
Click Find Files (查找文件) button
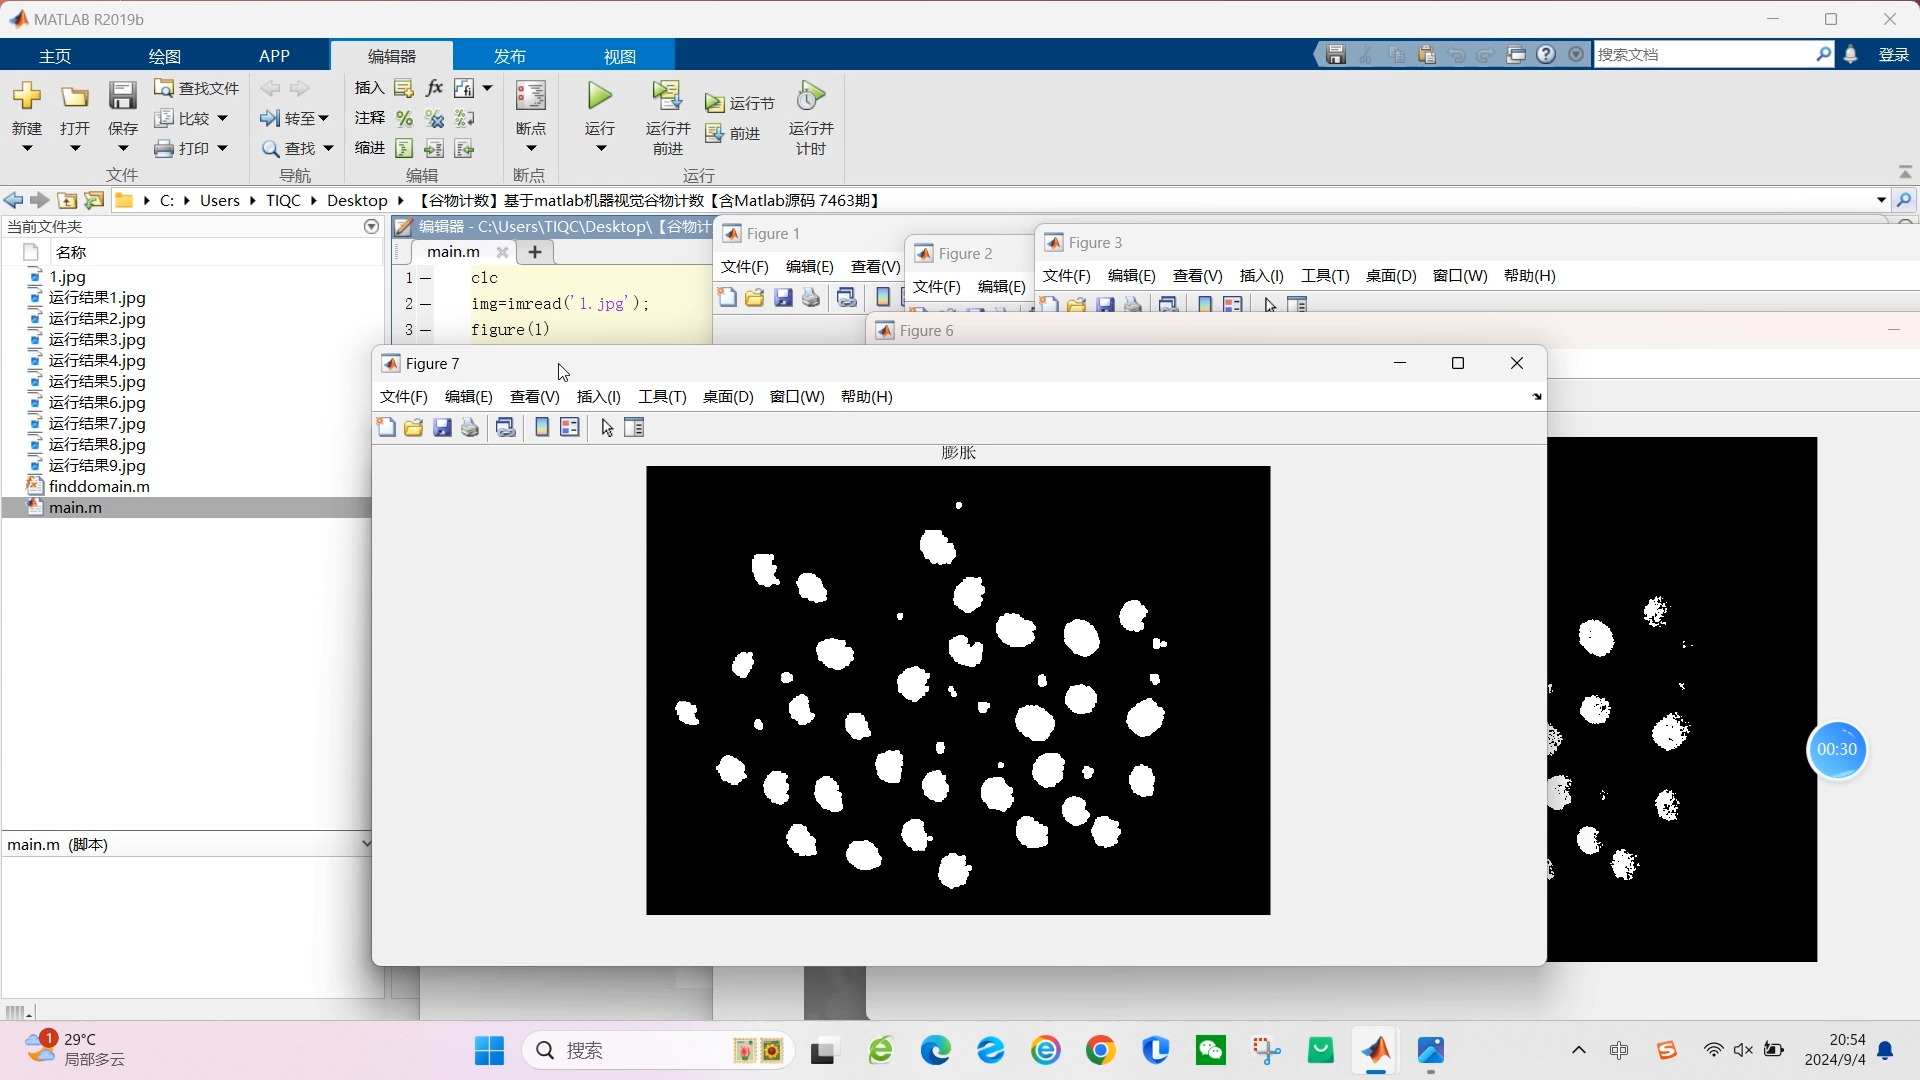coord(197,88)
